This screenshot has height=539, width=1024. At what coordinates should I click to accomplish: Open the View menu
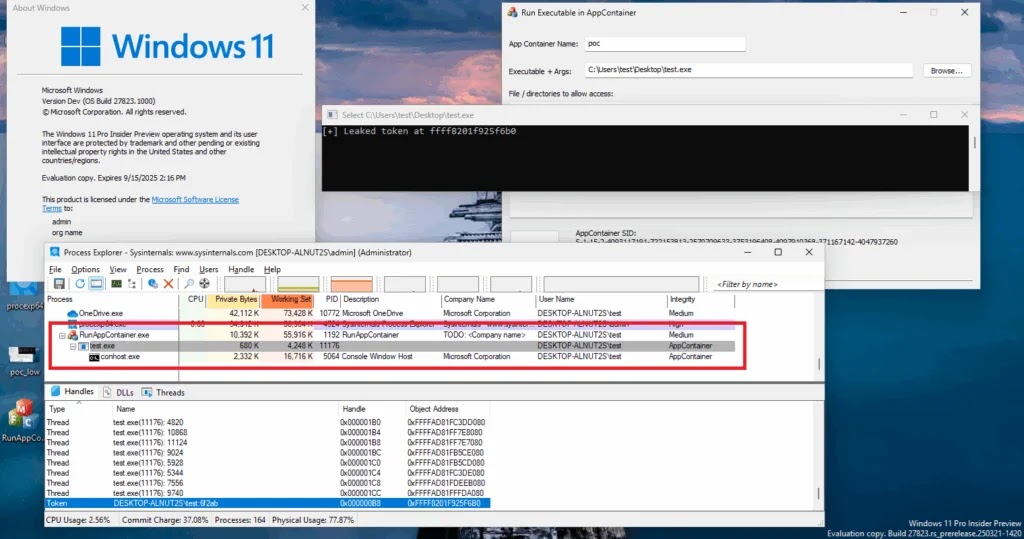(118, 269)
